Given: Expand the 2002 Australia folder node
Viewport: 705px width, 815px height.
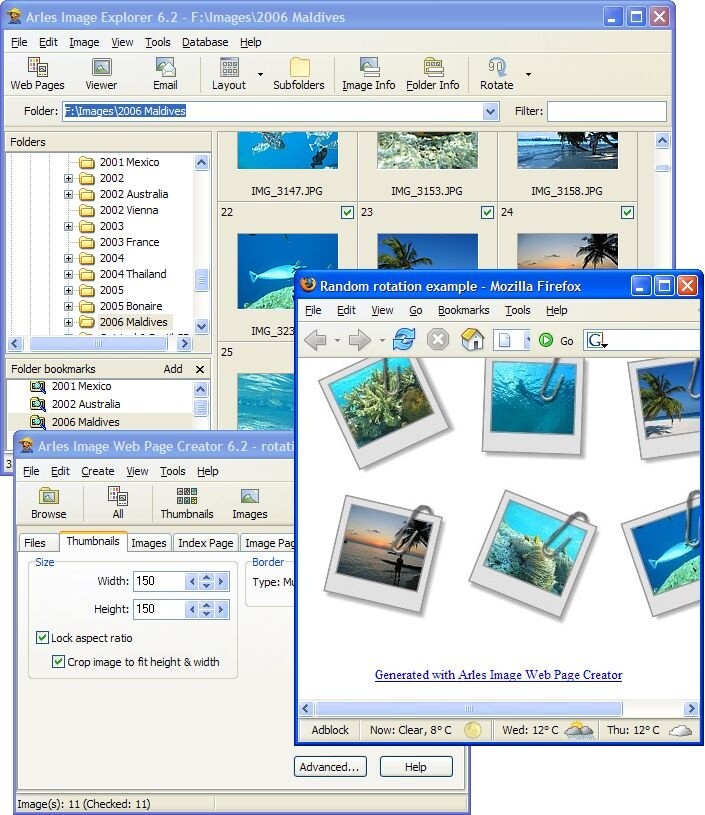Looking at the screenshot, I should 68,194.
